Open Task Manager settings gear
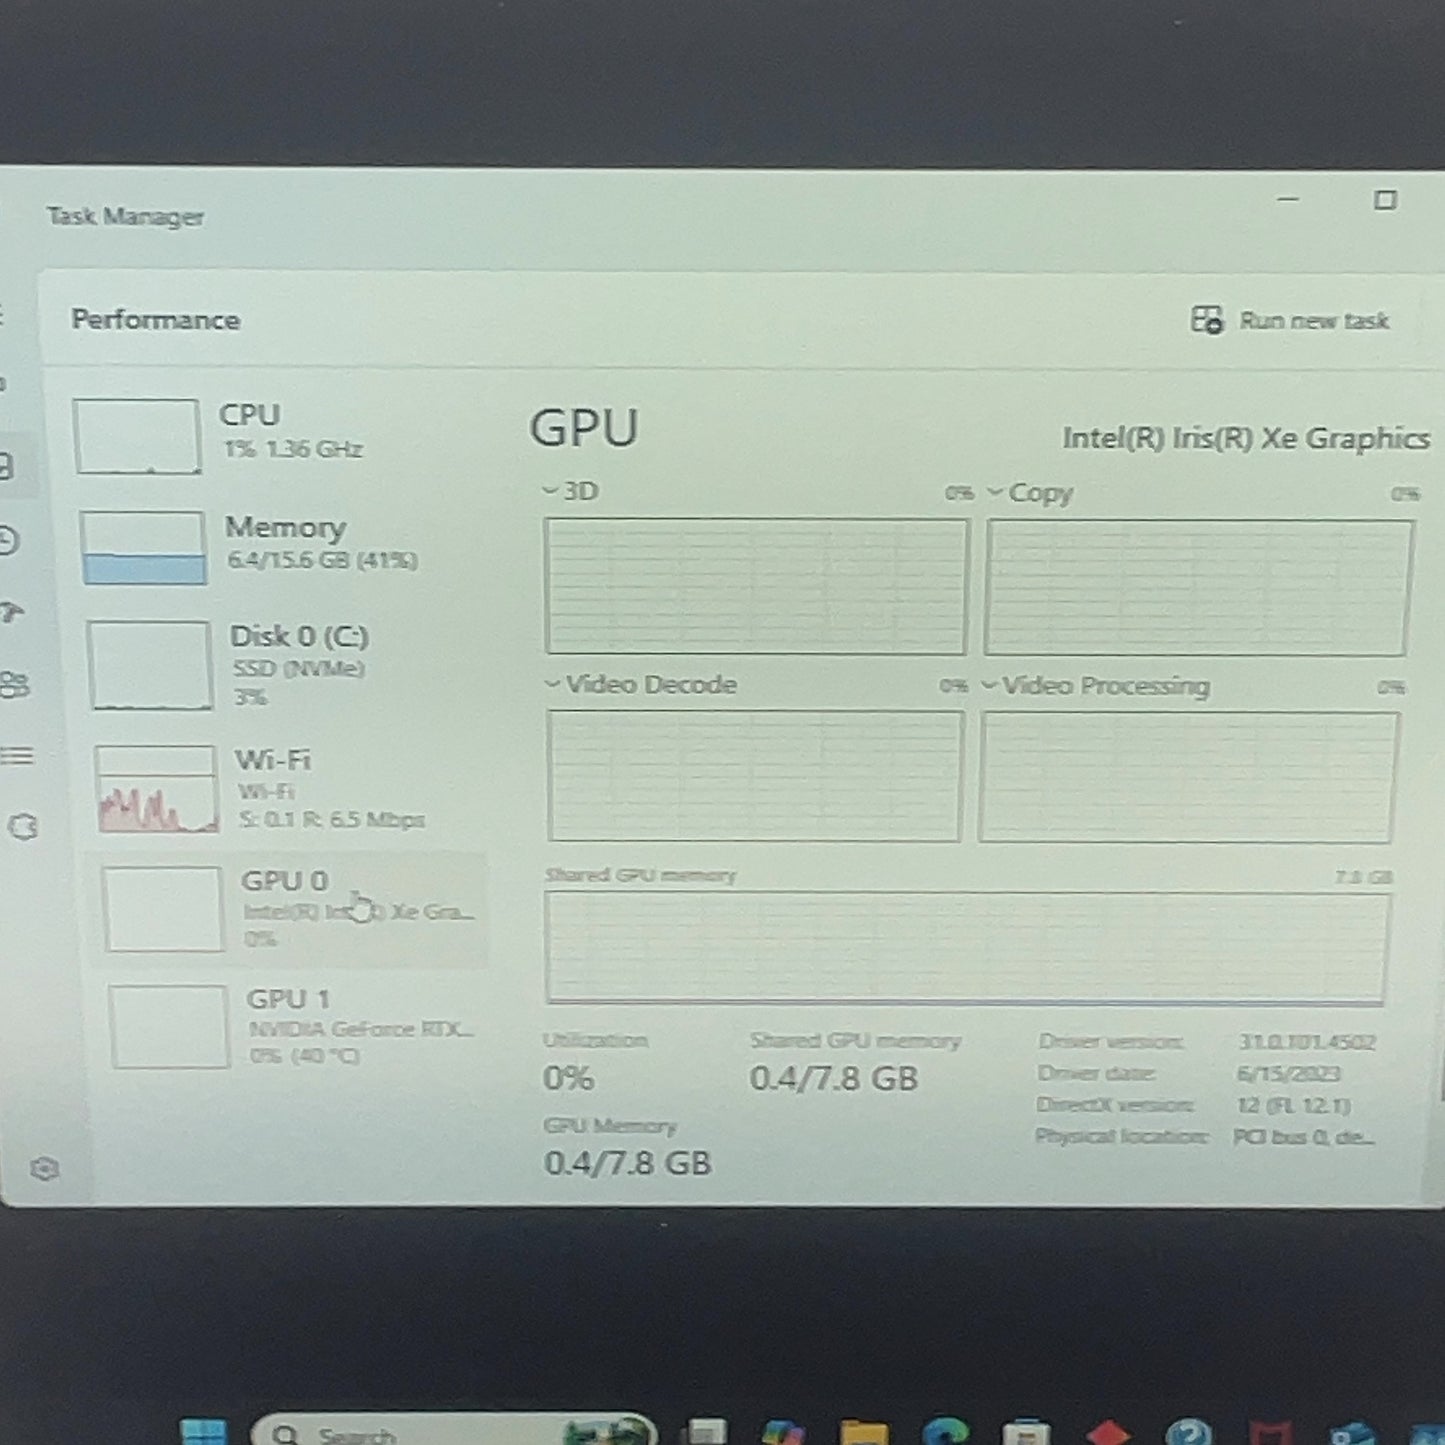1445x1445 pixels. [x=44, y=1169]
